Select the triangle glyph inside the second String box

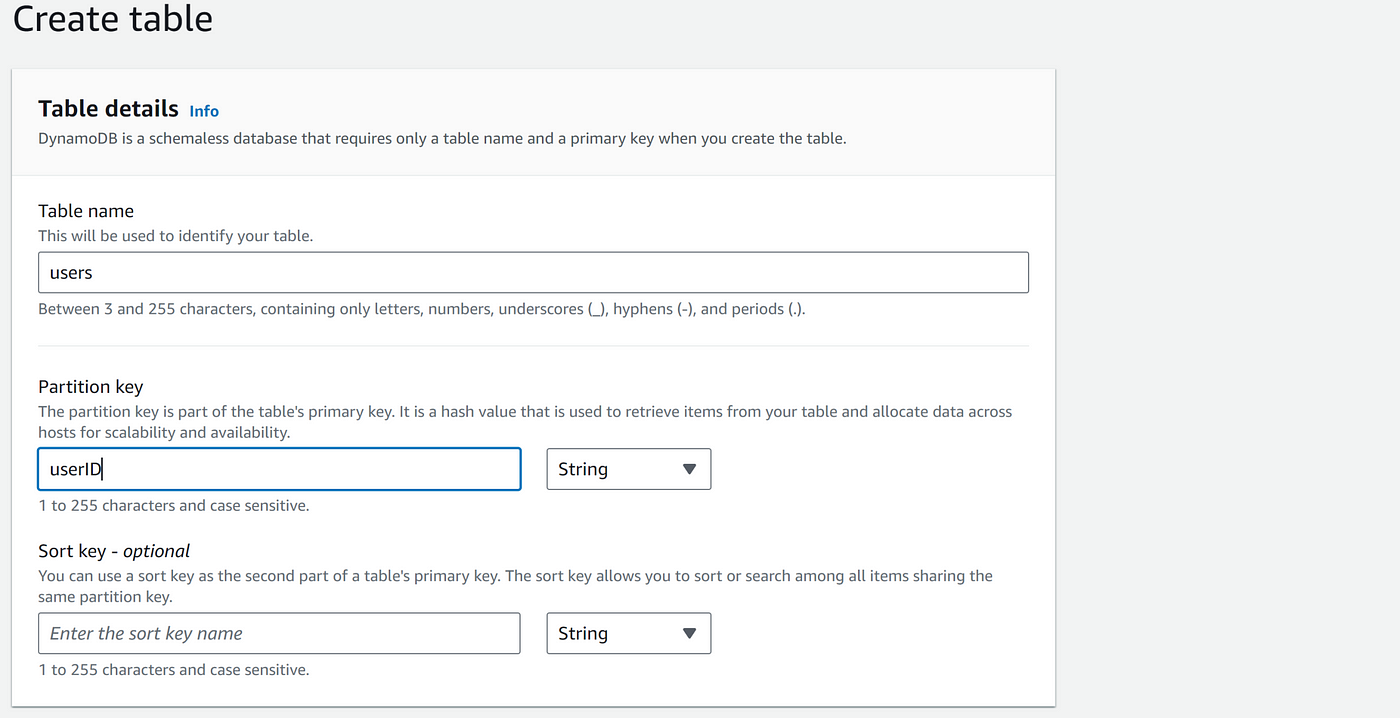689,633
